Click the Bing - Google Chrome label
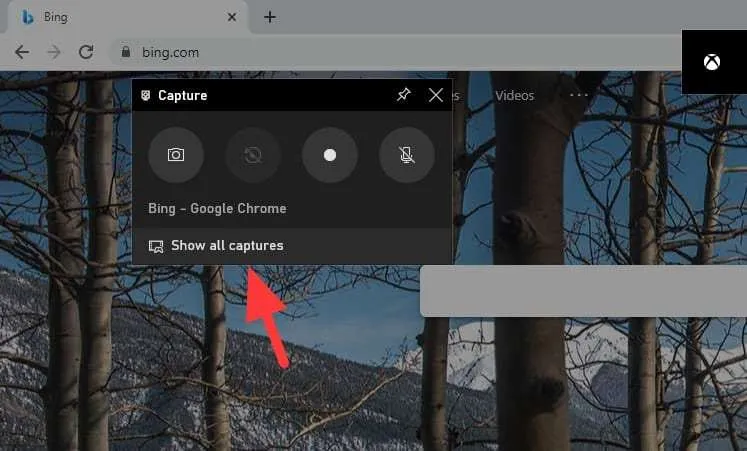Viewport: 747px width, 451px height. [x=217, y=209]
